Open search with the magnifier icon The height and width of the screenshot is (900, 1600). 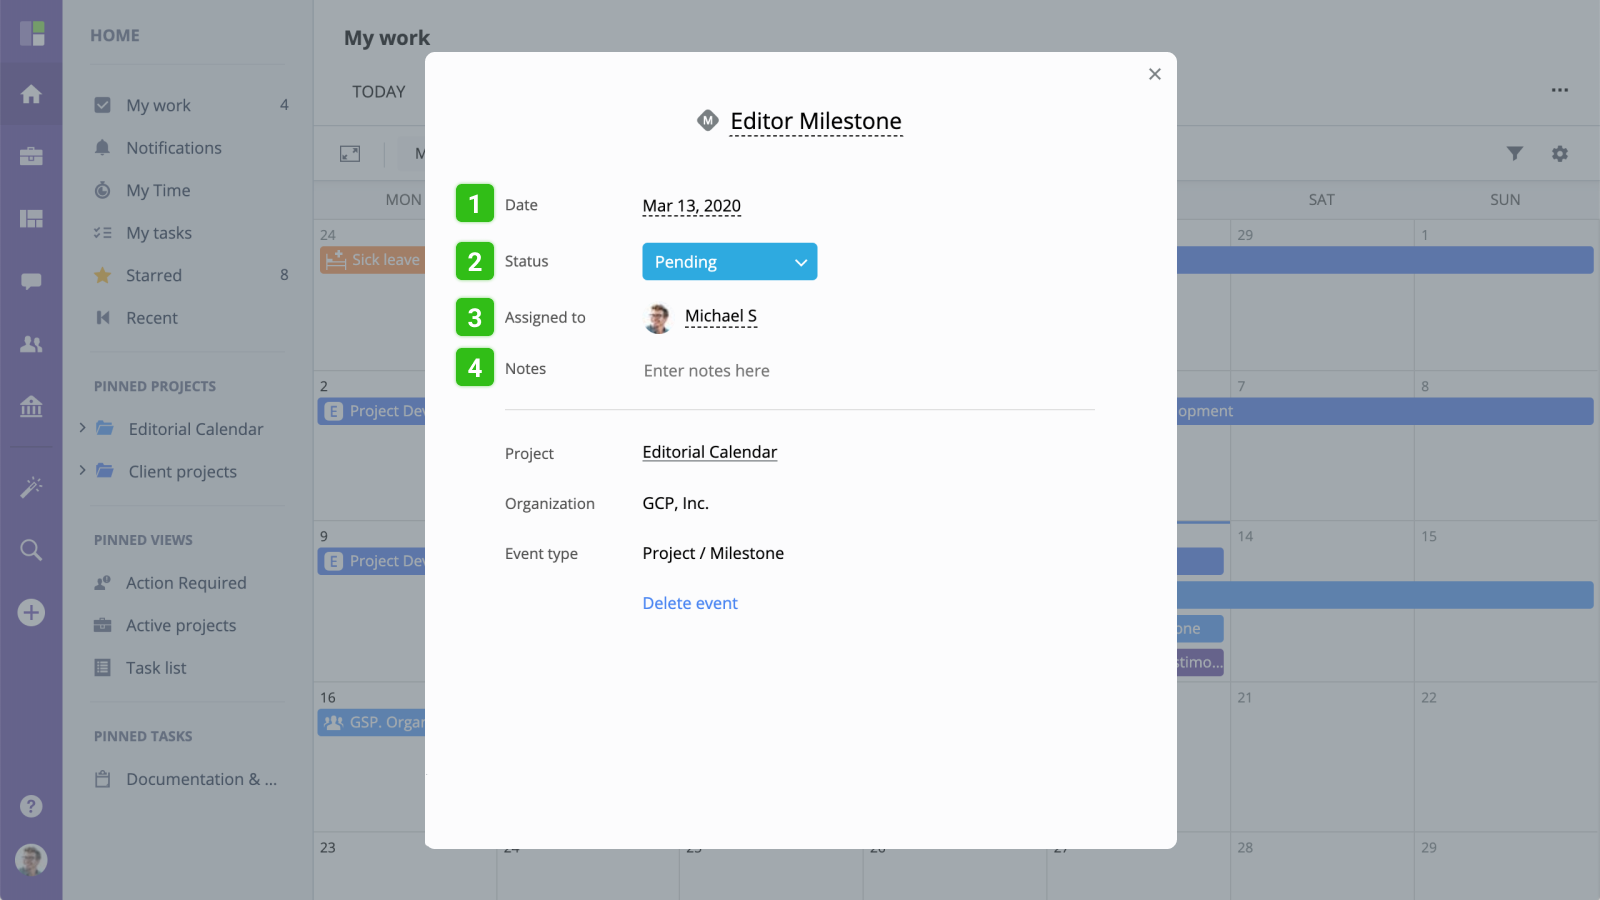(x=31, y=550)
